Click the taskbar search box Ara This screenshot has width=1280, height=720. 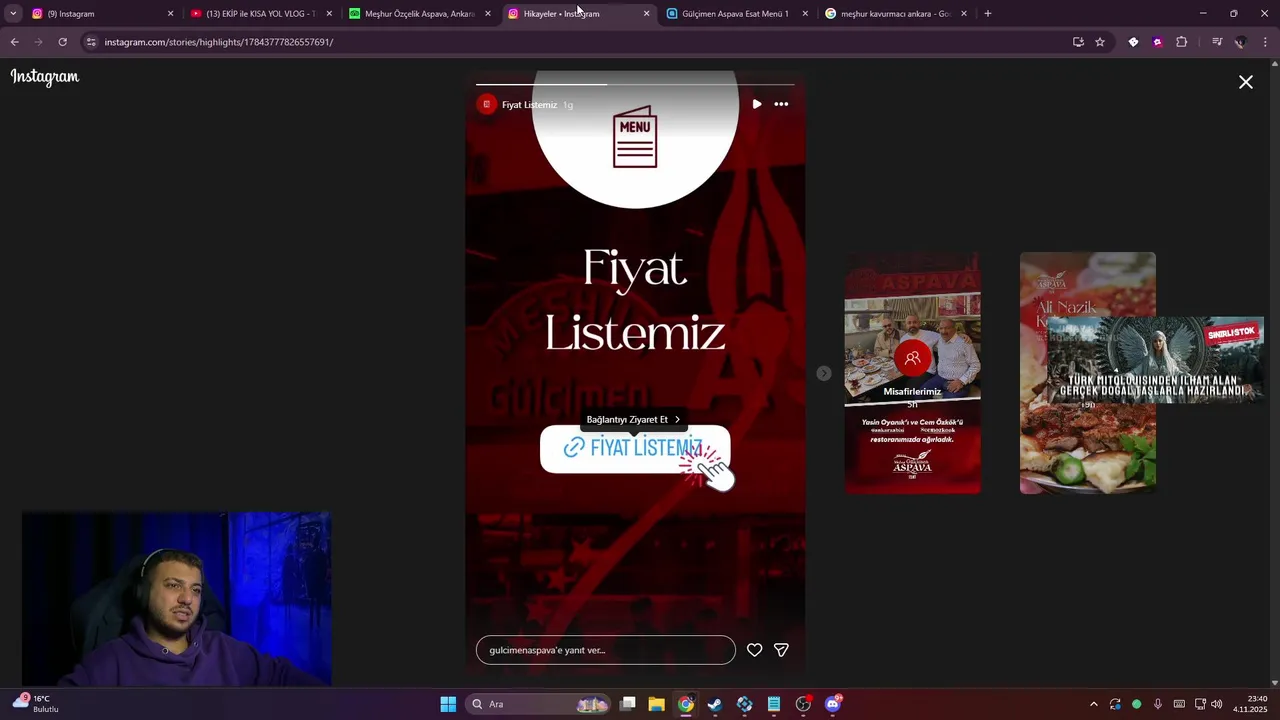click(x=540, y=704)
